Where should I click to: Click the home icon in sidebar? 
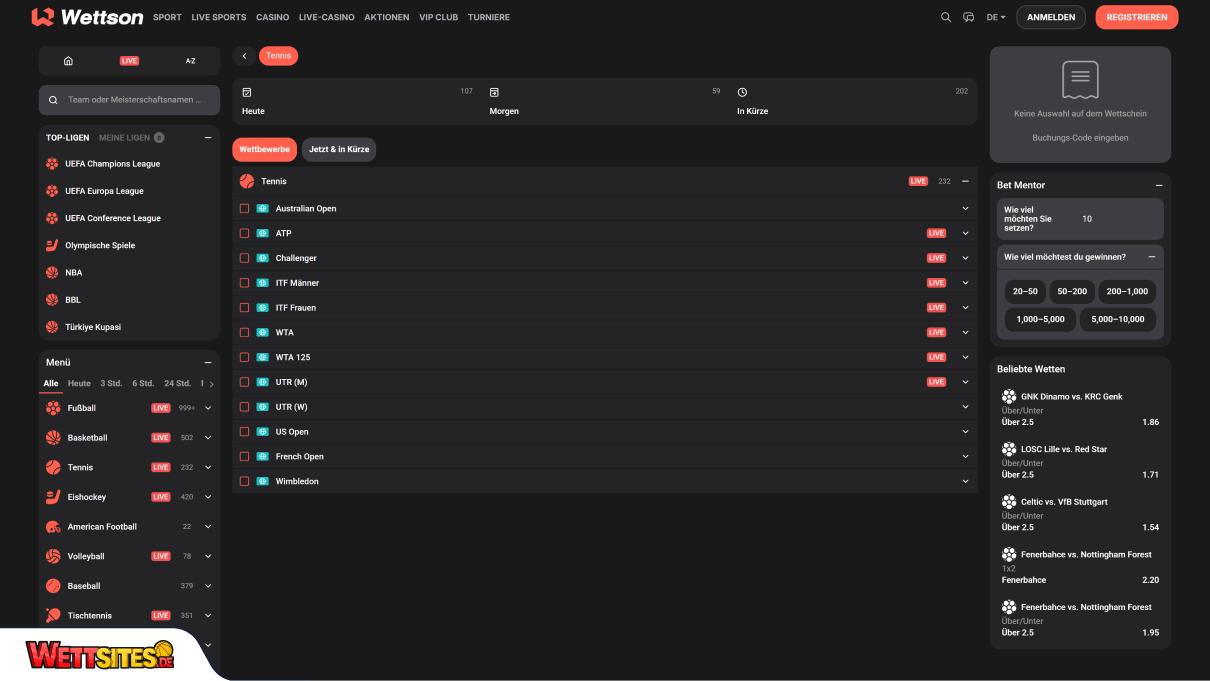pyautogui.click(x=68, y=61)
